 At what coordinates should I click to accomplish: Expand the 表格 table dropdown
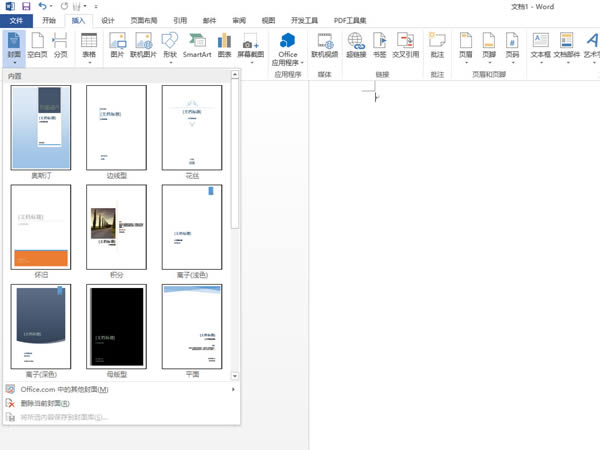click(89, 62)
